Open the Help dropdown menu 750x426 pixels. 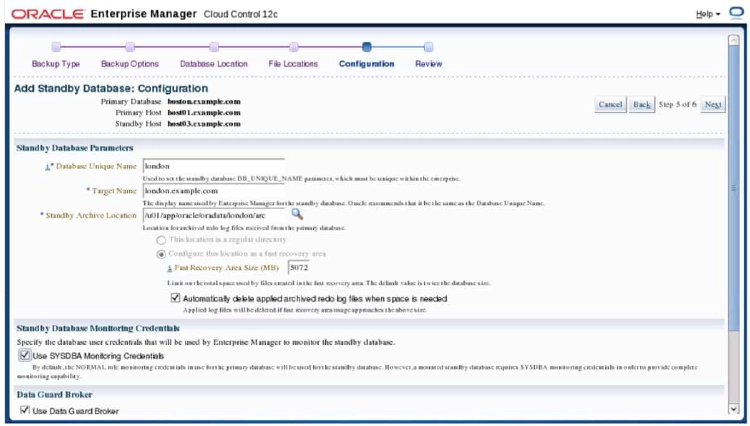708,14
